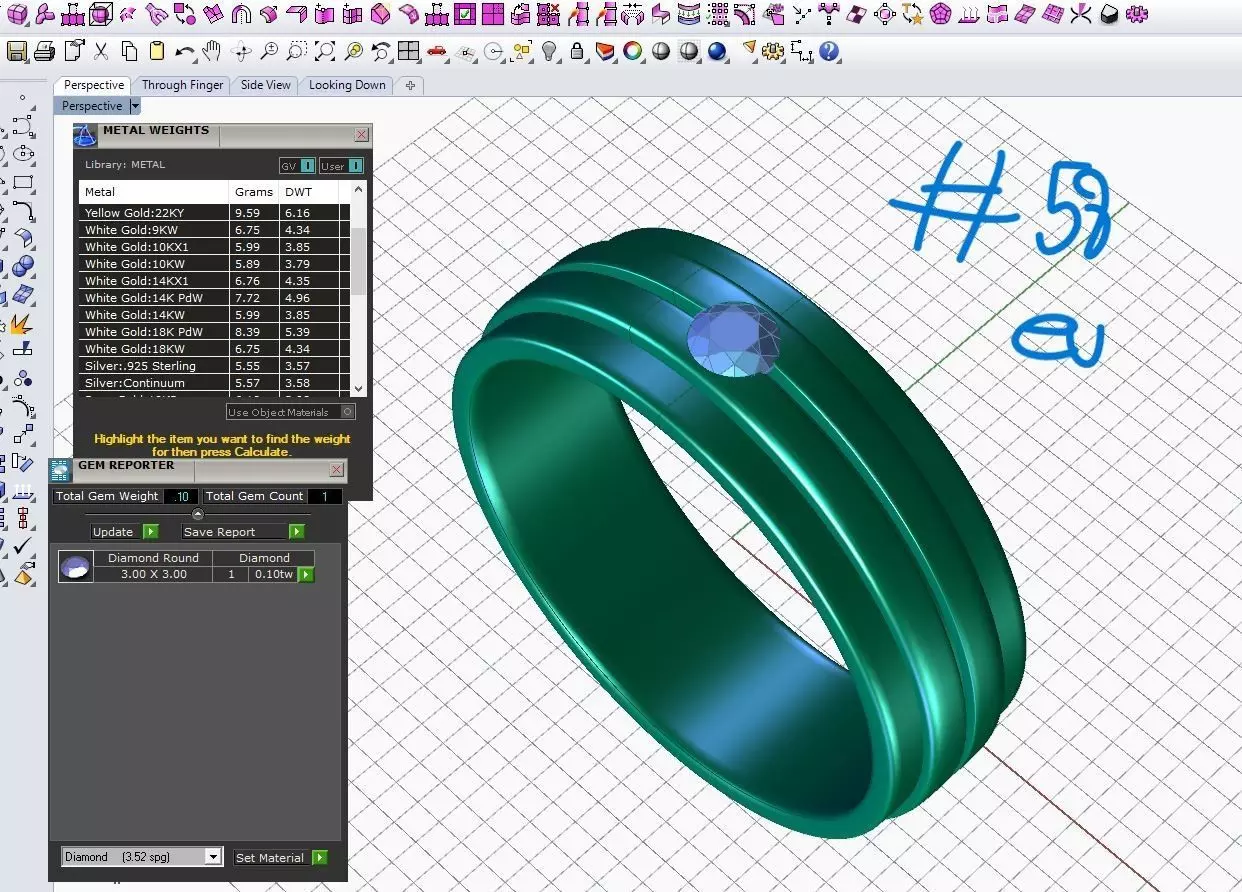Toggle the GV library button
This screenshot has height=892, width=1242.
click(x=298, y=166)
